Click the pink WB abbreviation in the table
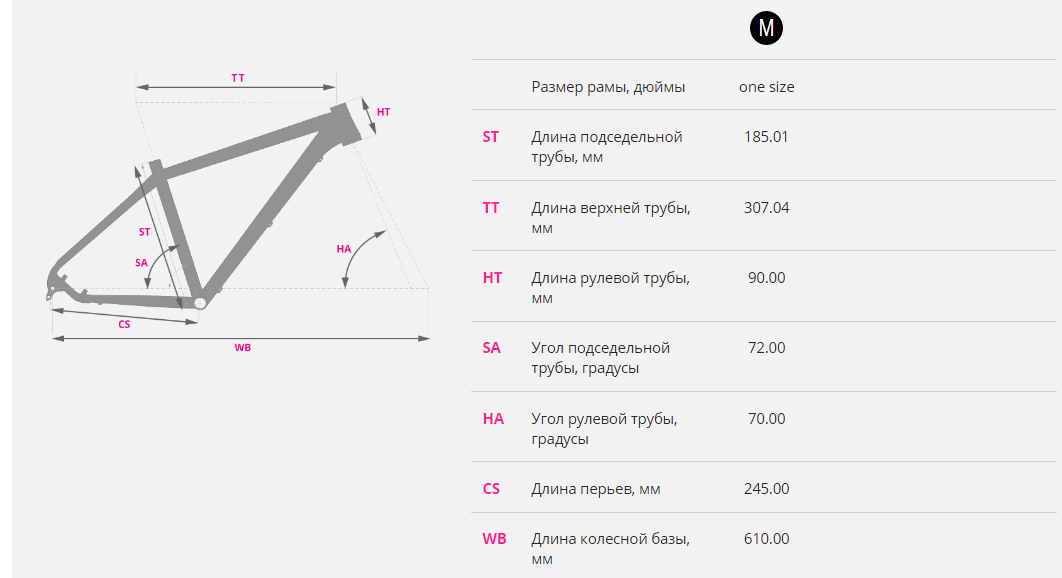Screen dimensions: 1062x578 (494, 539)
